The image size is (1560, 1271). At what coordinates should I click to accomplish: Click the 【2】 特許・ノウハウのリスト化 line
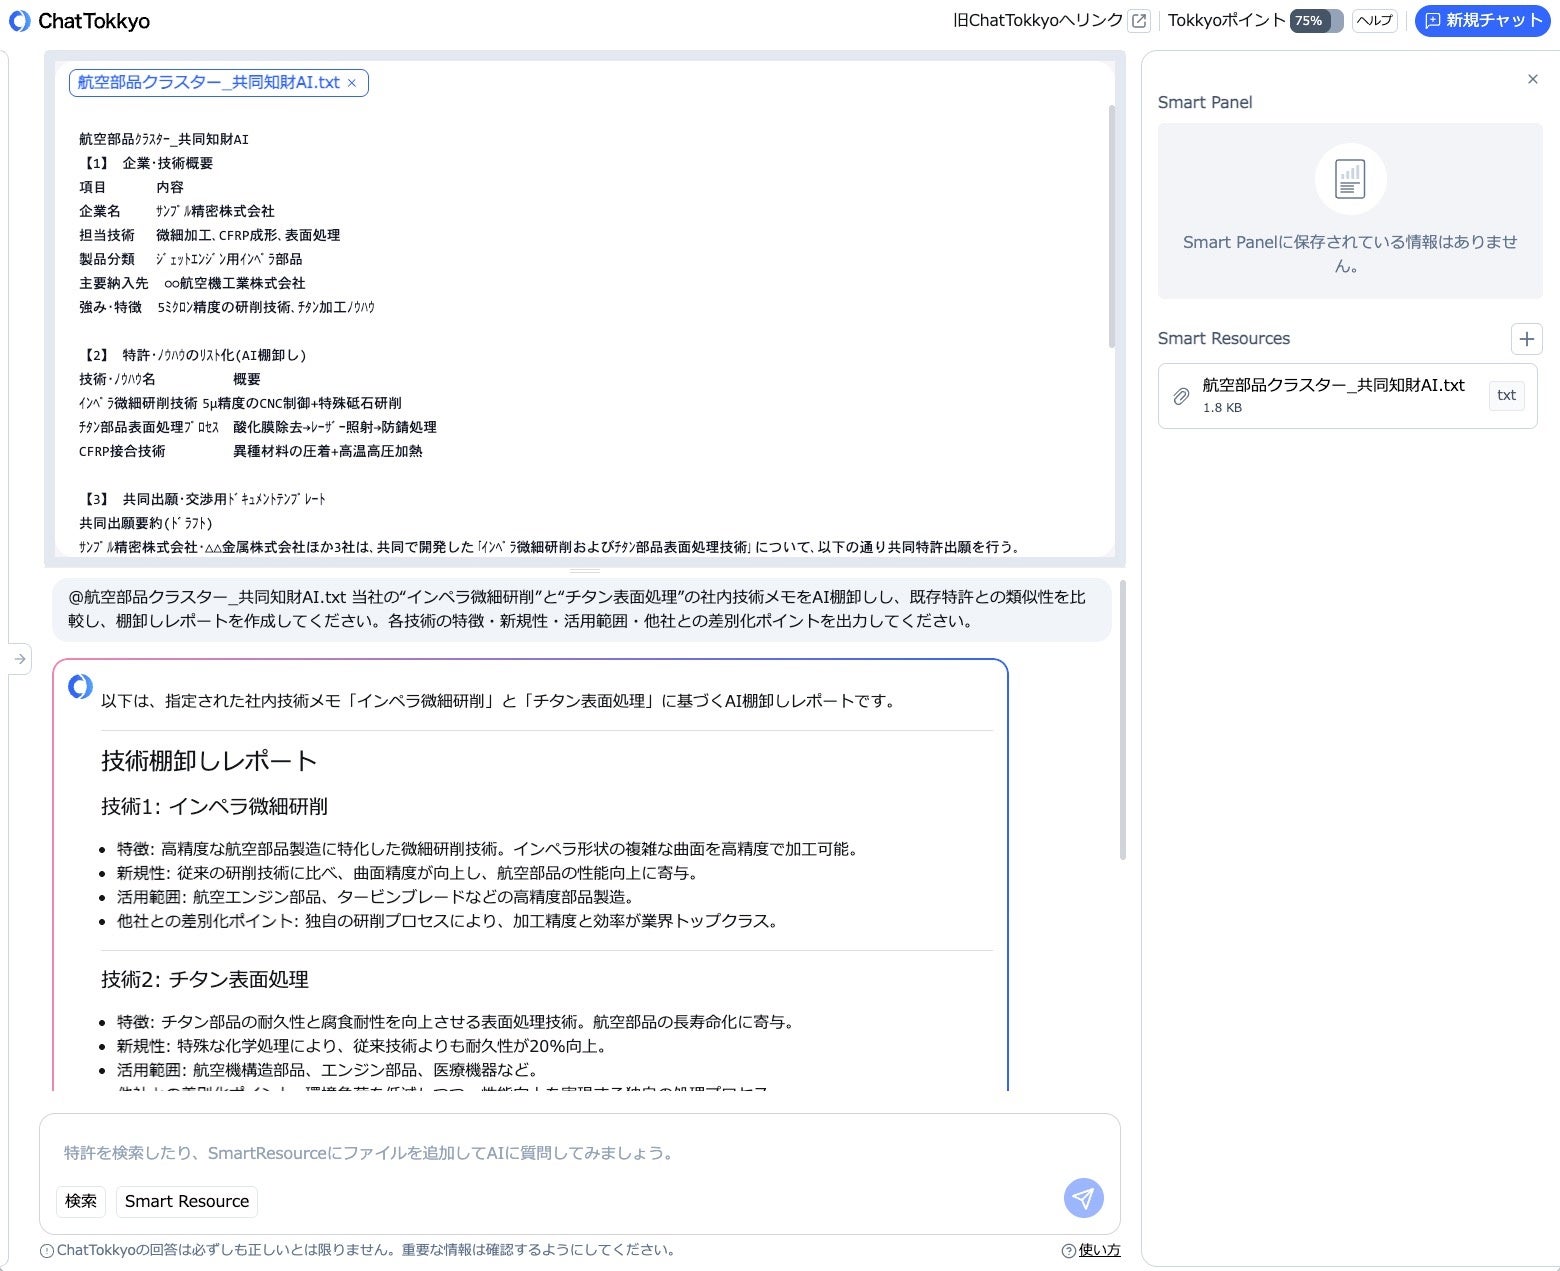click(x=193, y=355)
